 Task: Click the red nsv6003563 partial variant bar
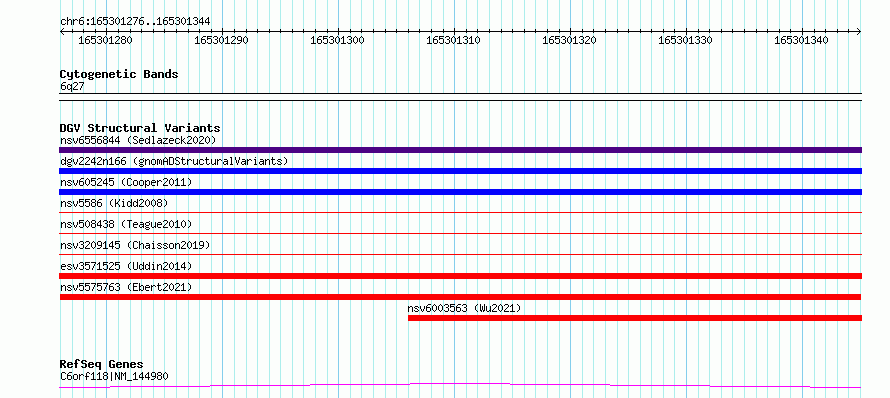(635, 318)
